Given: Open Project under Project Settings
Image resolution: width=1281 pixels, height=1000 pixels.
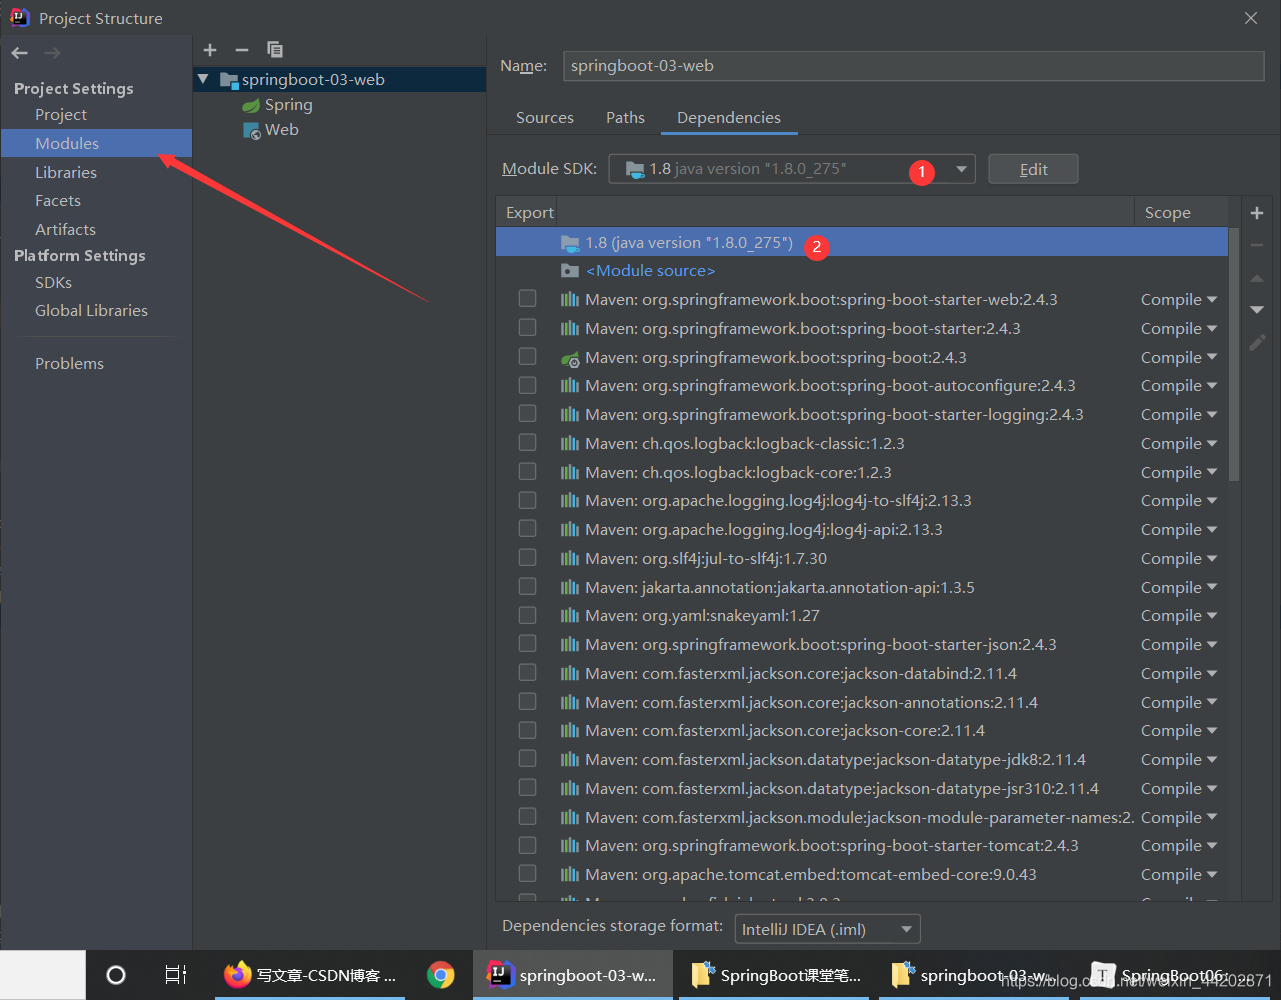Looking at the screenshot, I should tap(61, 115).
